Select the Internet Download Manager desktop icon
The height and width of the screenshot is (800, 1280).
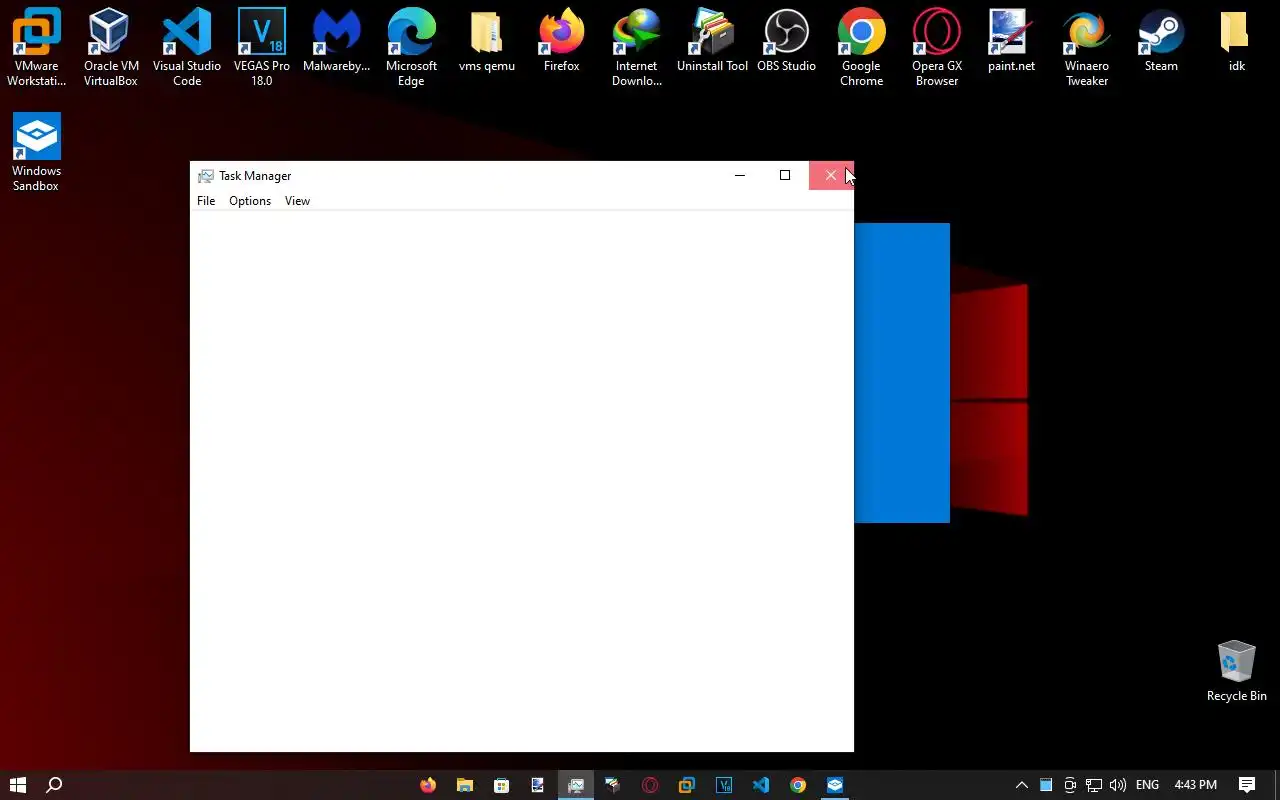pos(636,46)
